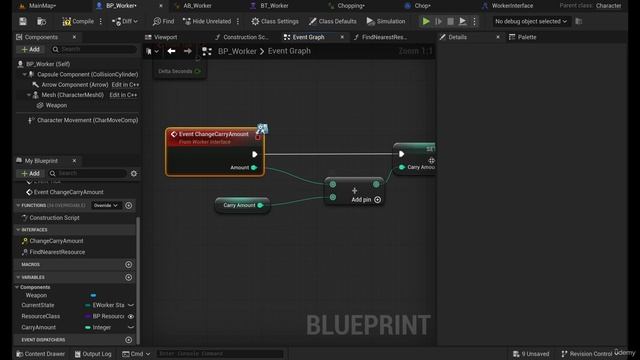The image size is (640, 360).
Task: Open FindNearestResource interface function
Action: point(57,252)
